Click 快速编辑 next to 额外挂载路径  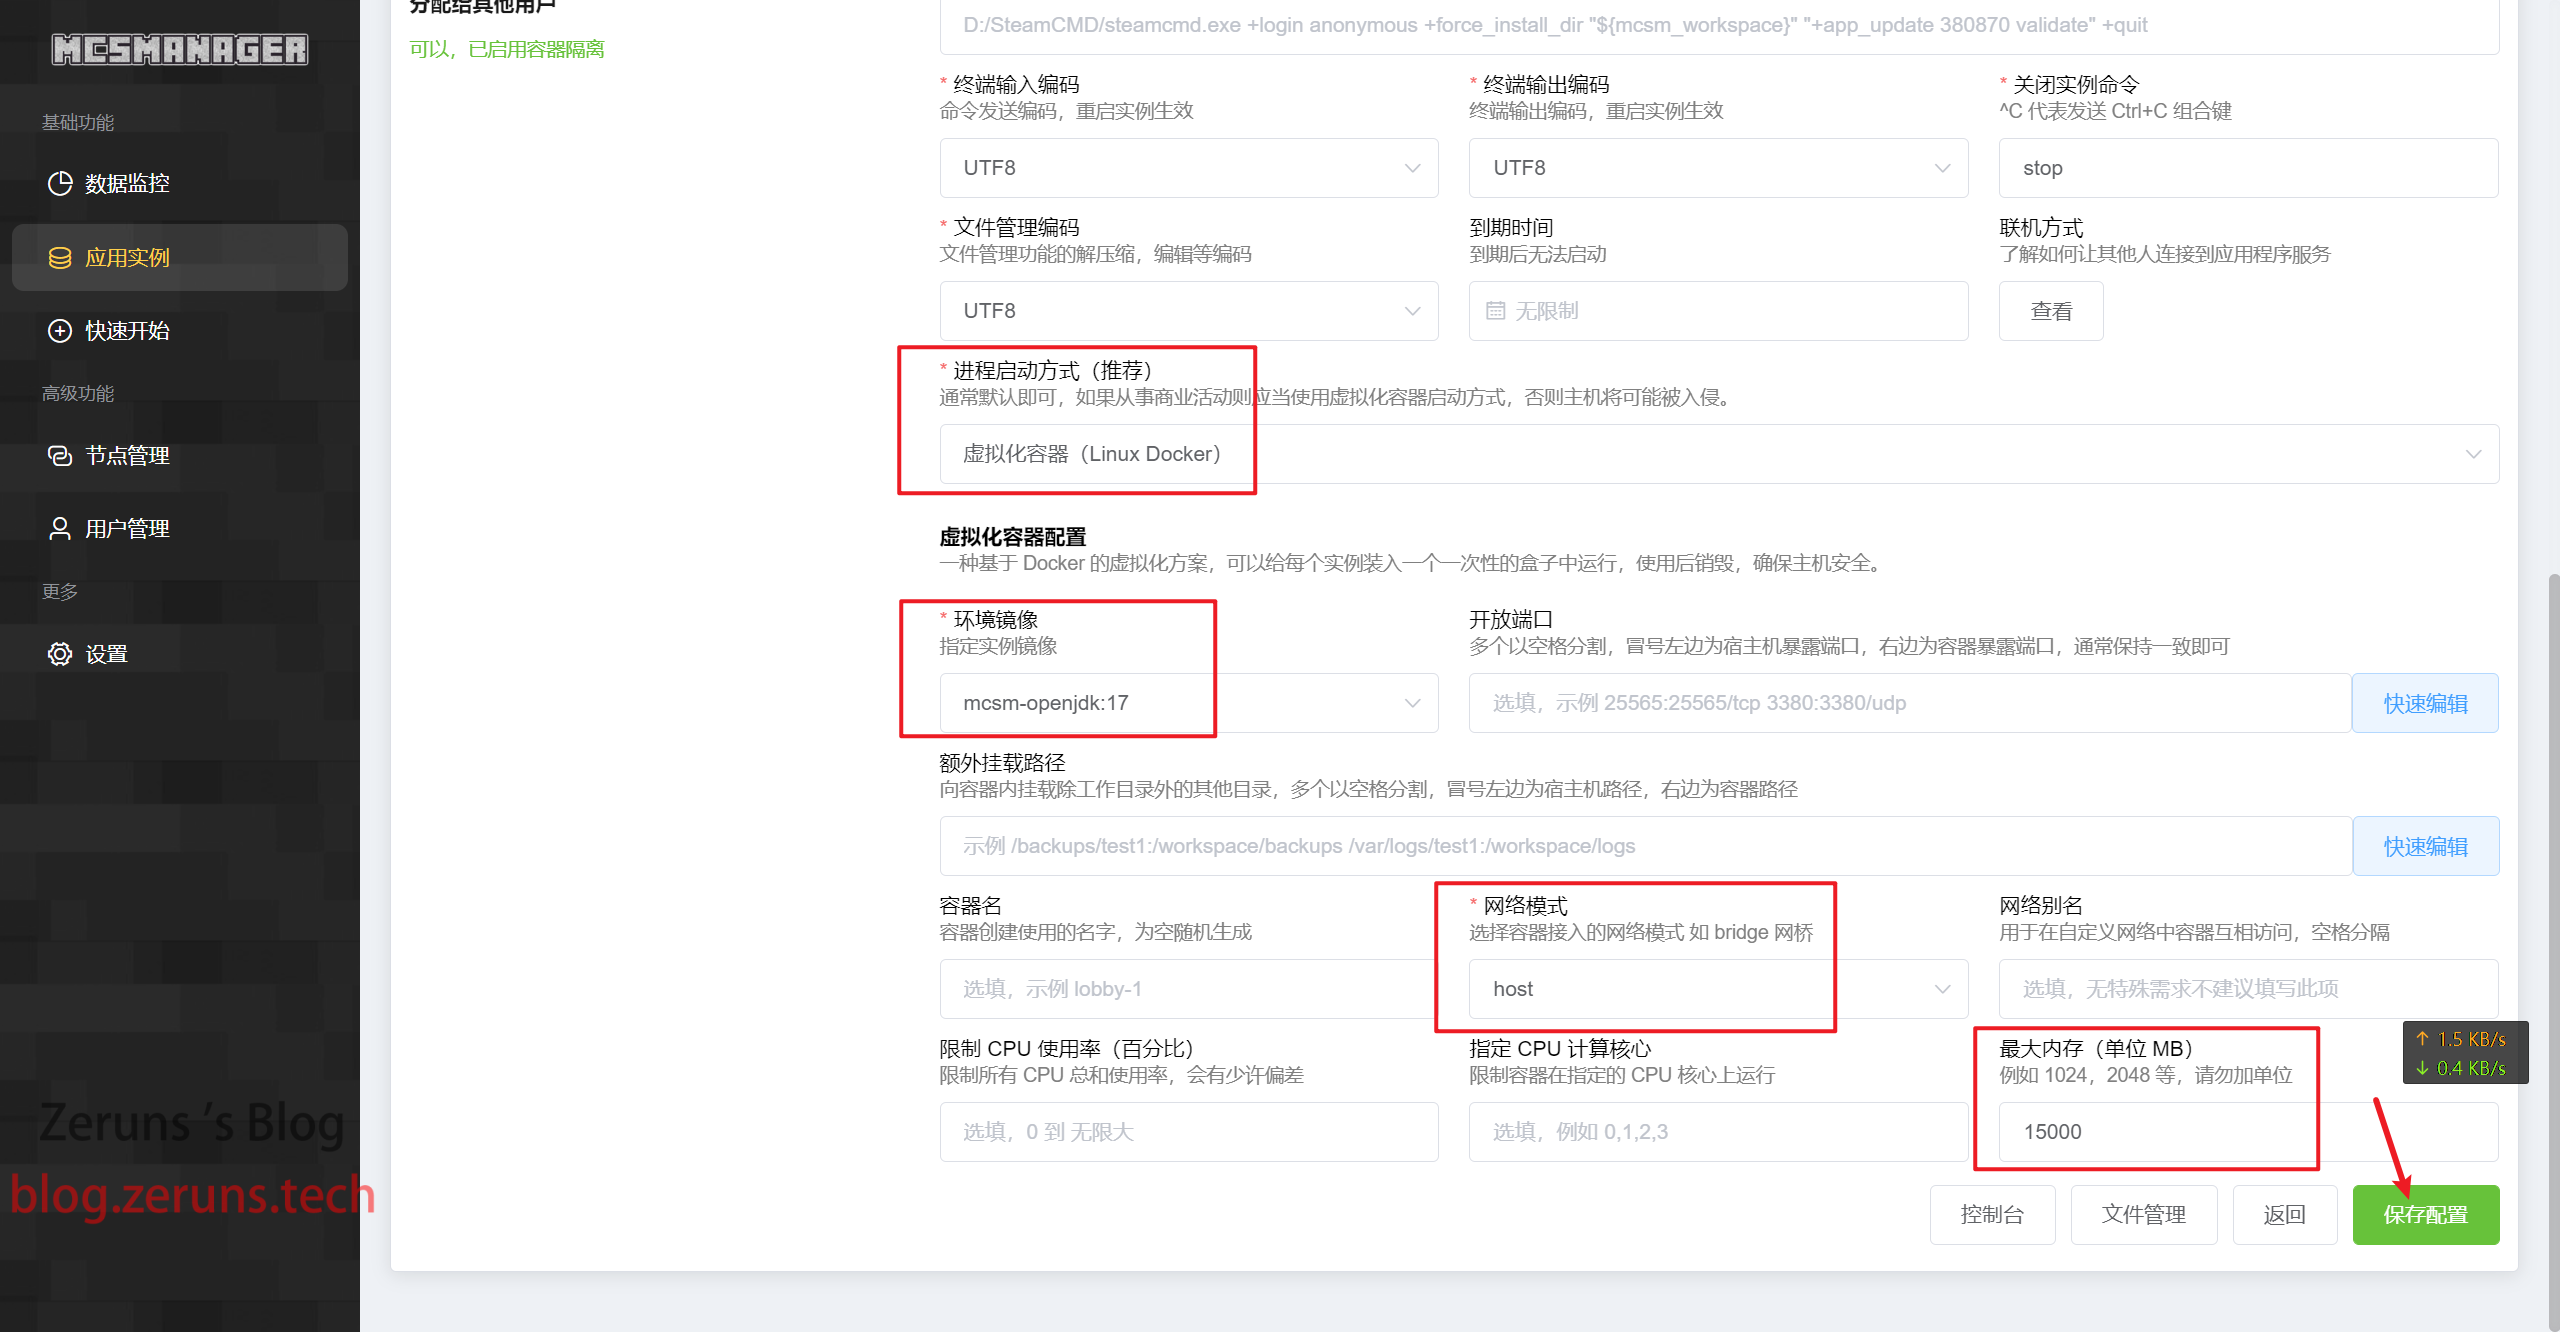[2426, 846]
